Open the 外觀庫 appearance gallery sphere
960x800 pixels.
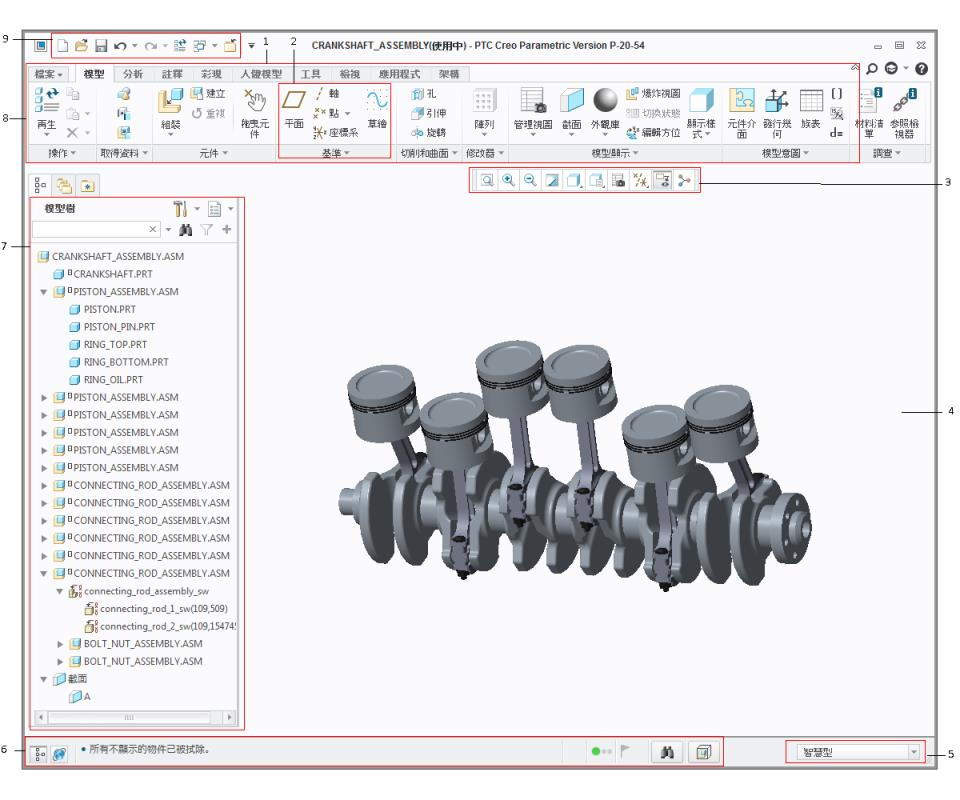point(605,100)
